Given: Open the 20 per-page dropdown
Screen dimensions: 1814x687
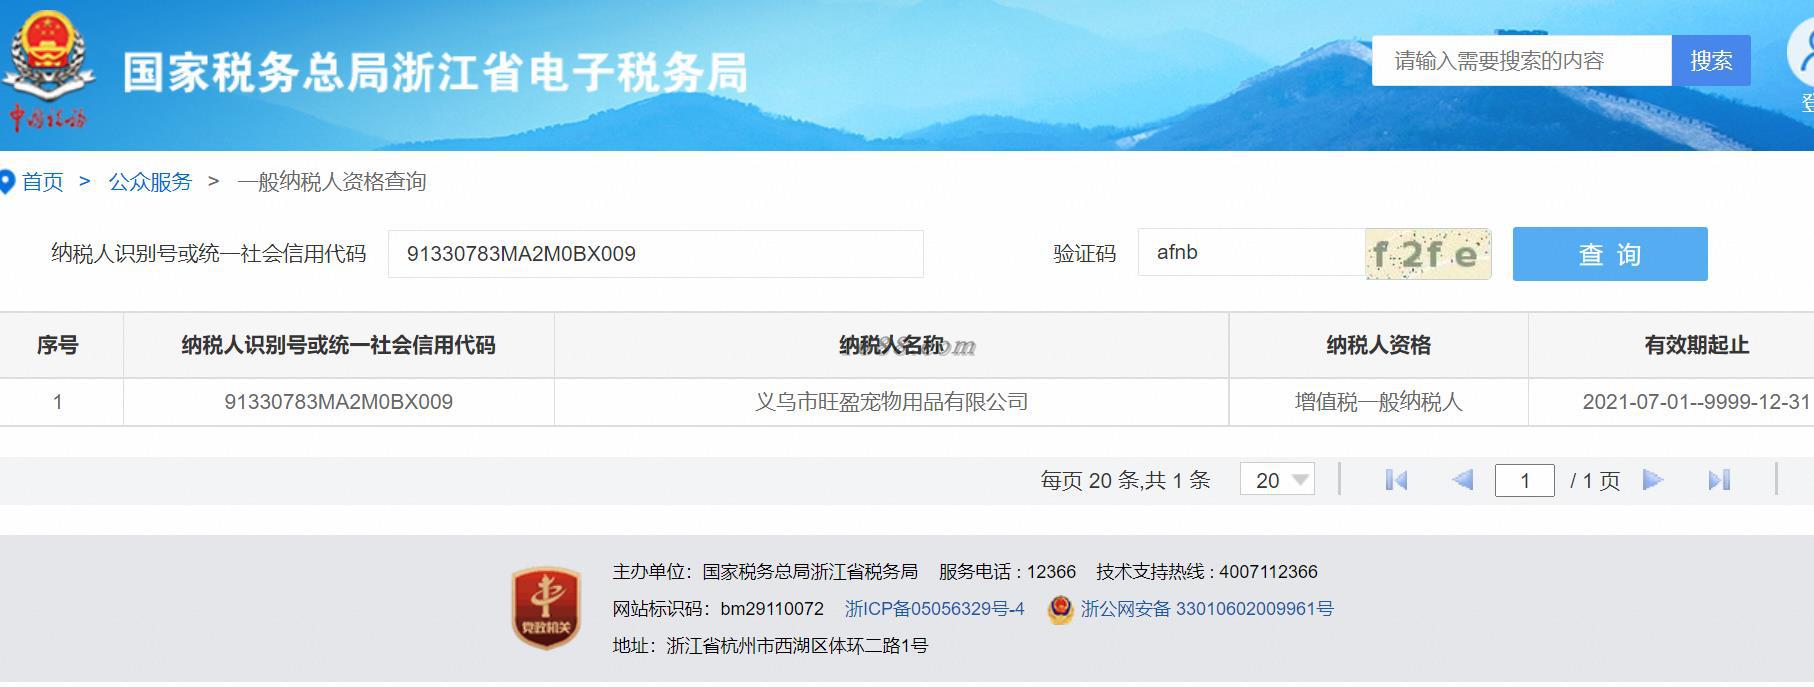Looking at the screenshot, I should [1277, 480].
